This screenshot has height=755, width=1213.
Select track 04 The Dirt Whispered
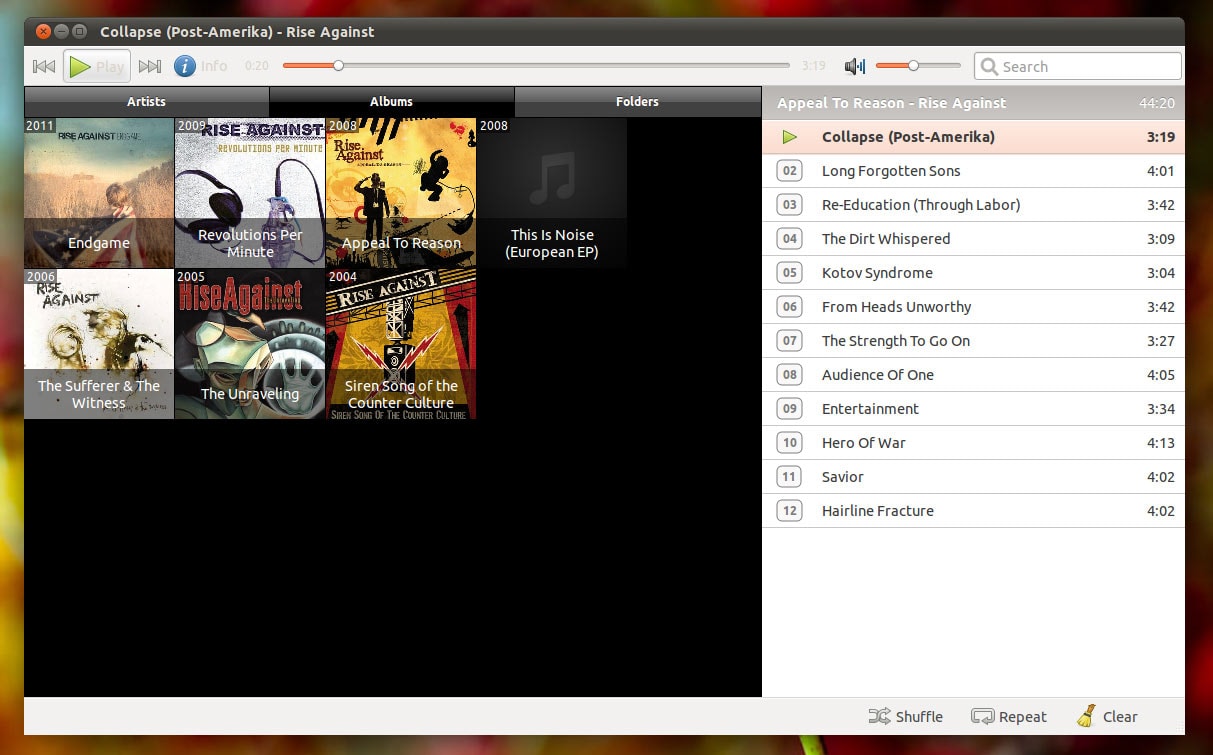[x=973, y=239]
